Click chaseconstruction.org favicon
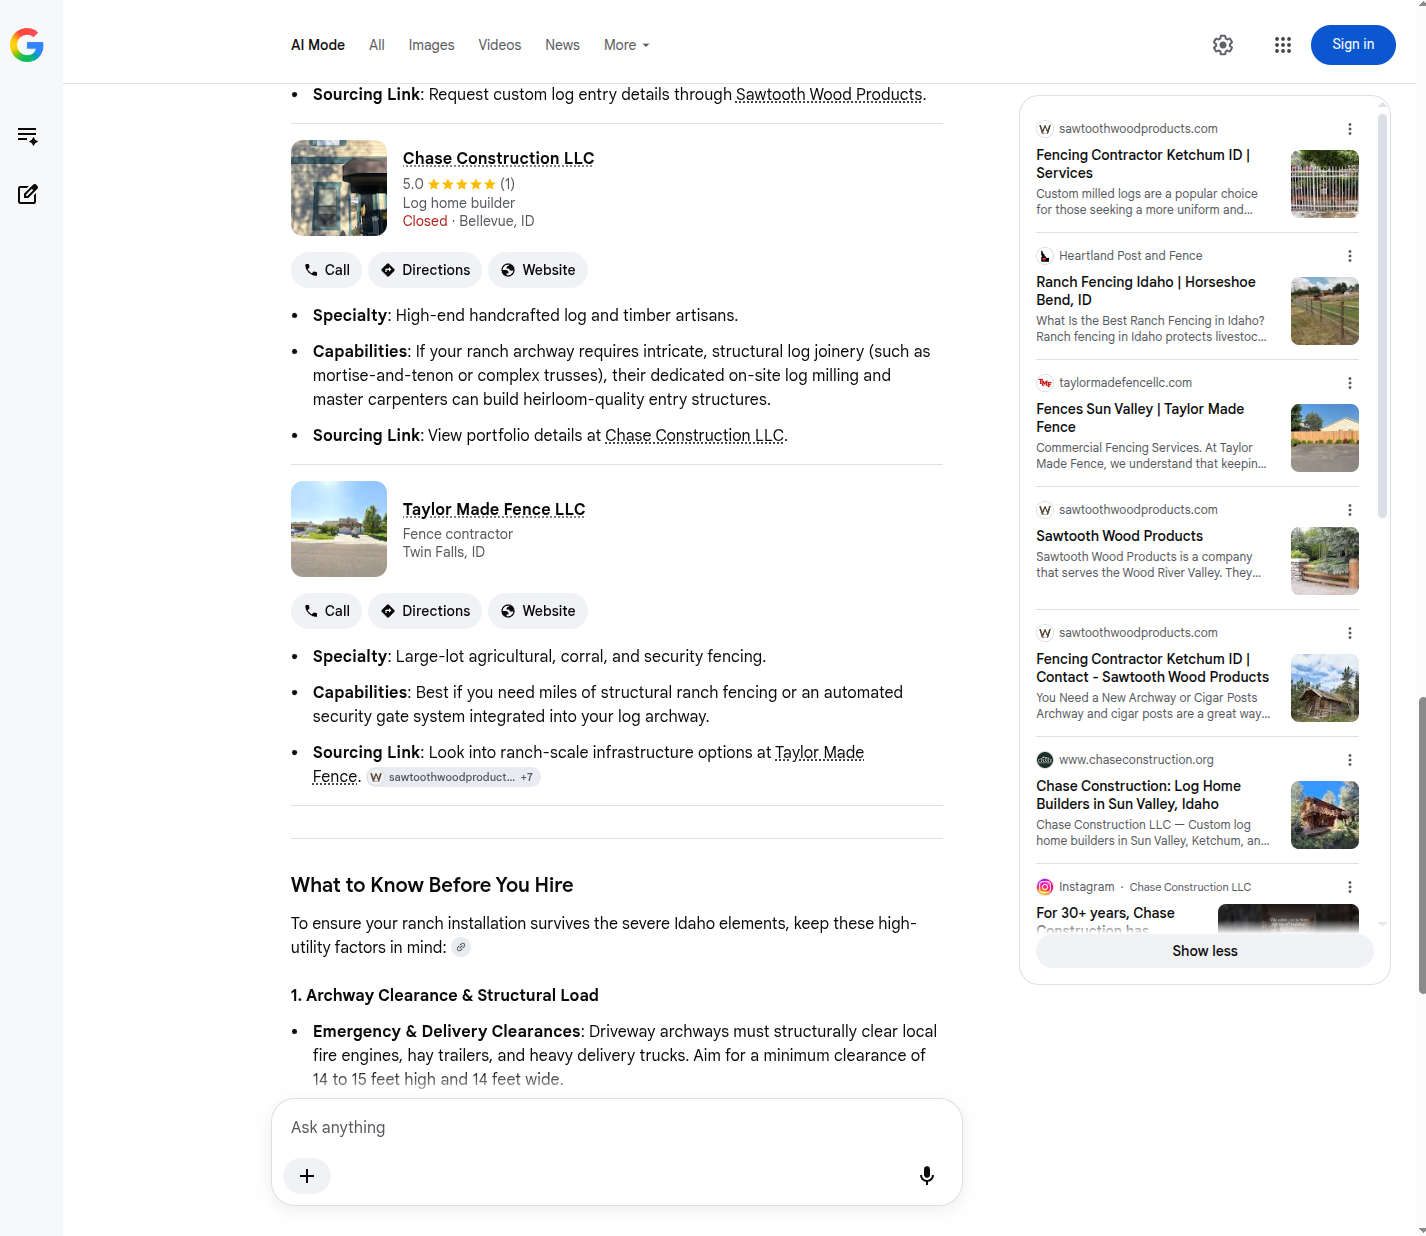 coord(1045,760)
